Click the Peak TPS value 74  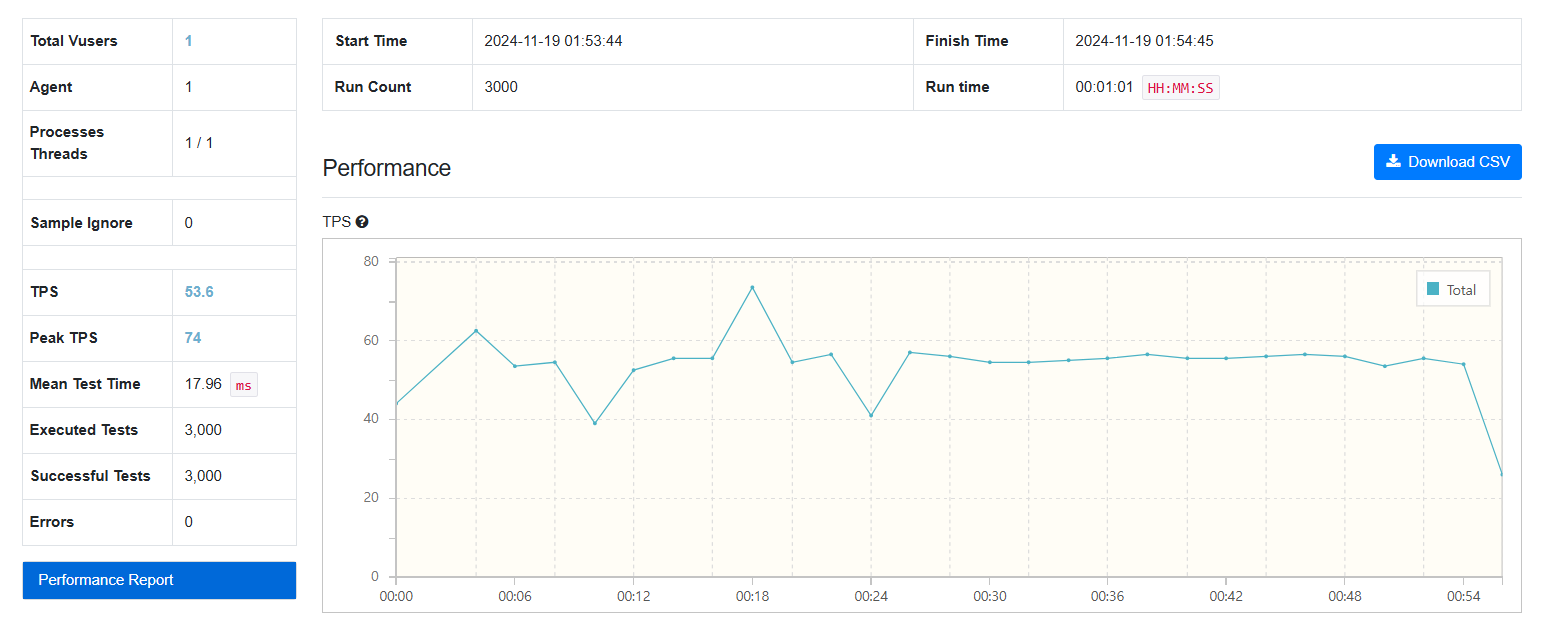193,338
